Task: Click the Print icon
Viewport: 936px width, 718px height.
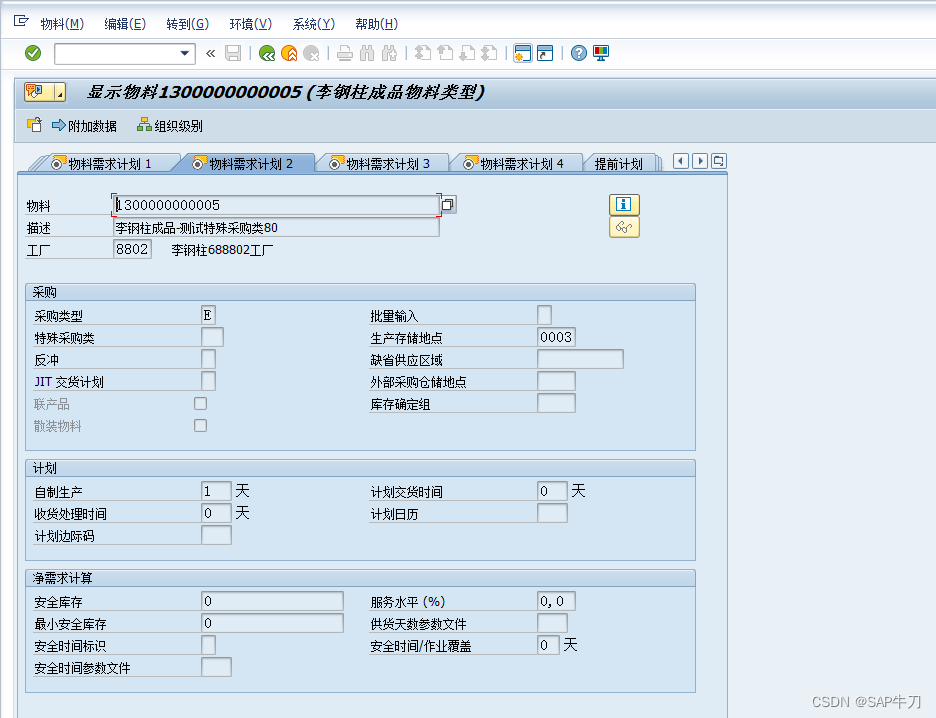Action: tap(344, 53)
